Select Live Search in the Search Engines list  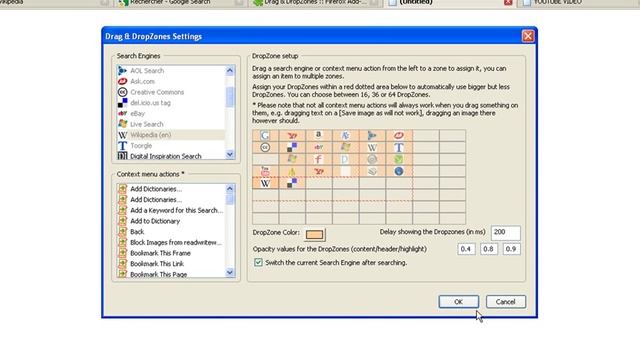(x=170, y=124)
